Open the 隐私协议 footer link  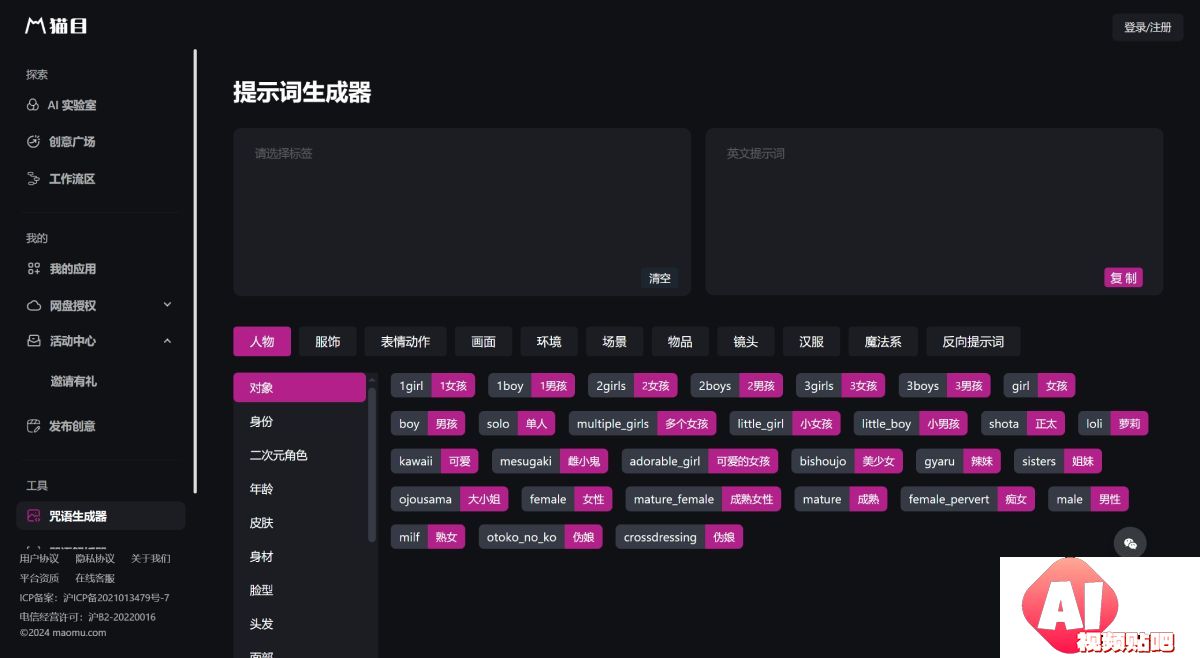(95, 558)
